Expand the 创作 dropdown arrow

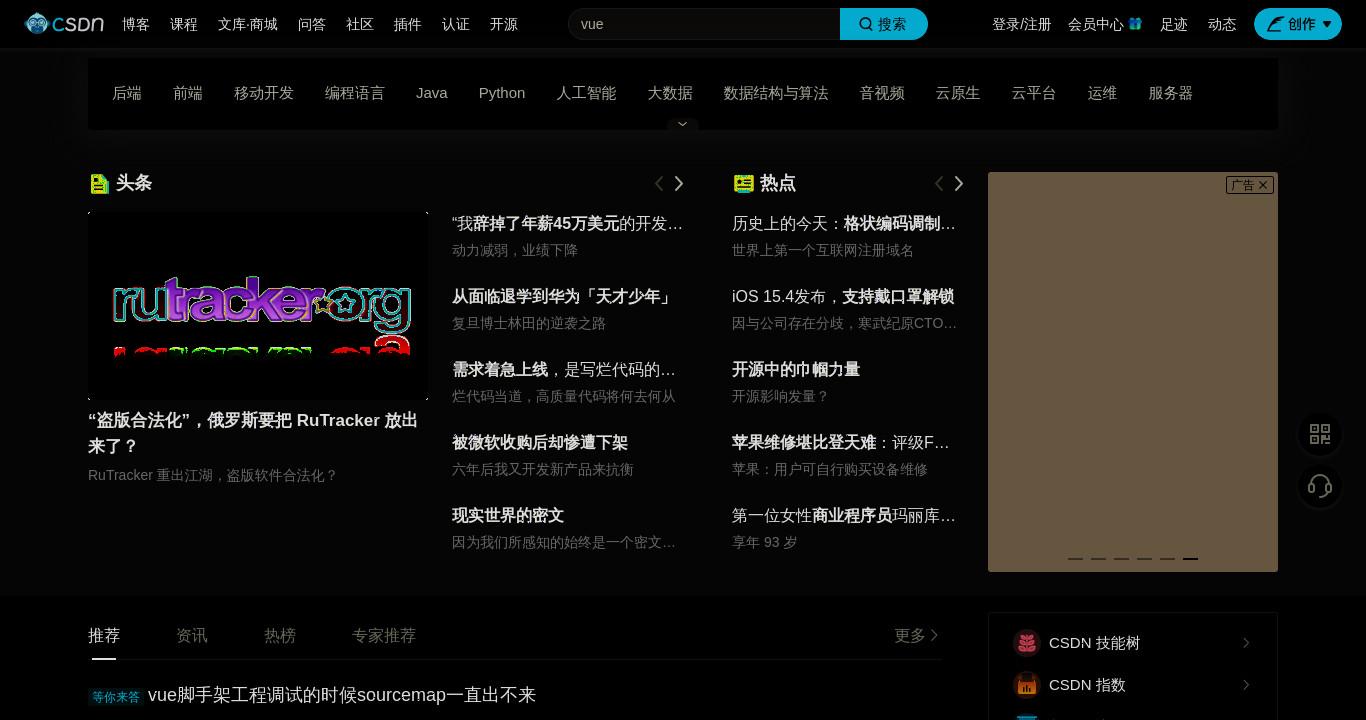click(1327, 24)
